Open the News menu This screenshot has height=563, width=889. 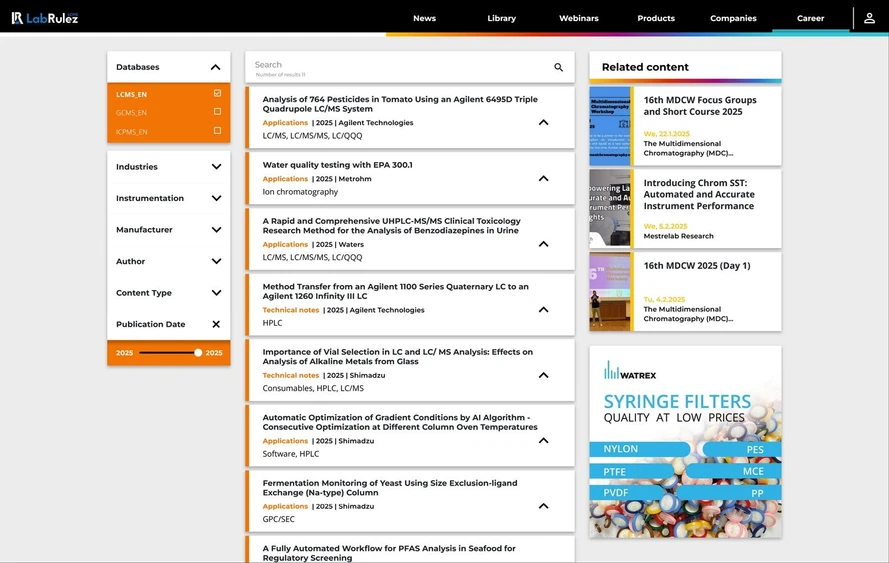(424, 18)
